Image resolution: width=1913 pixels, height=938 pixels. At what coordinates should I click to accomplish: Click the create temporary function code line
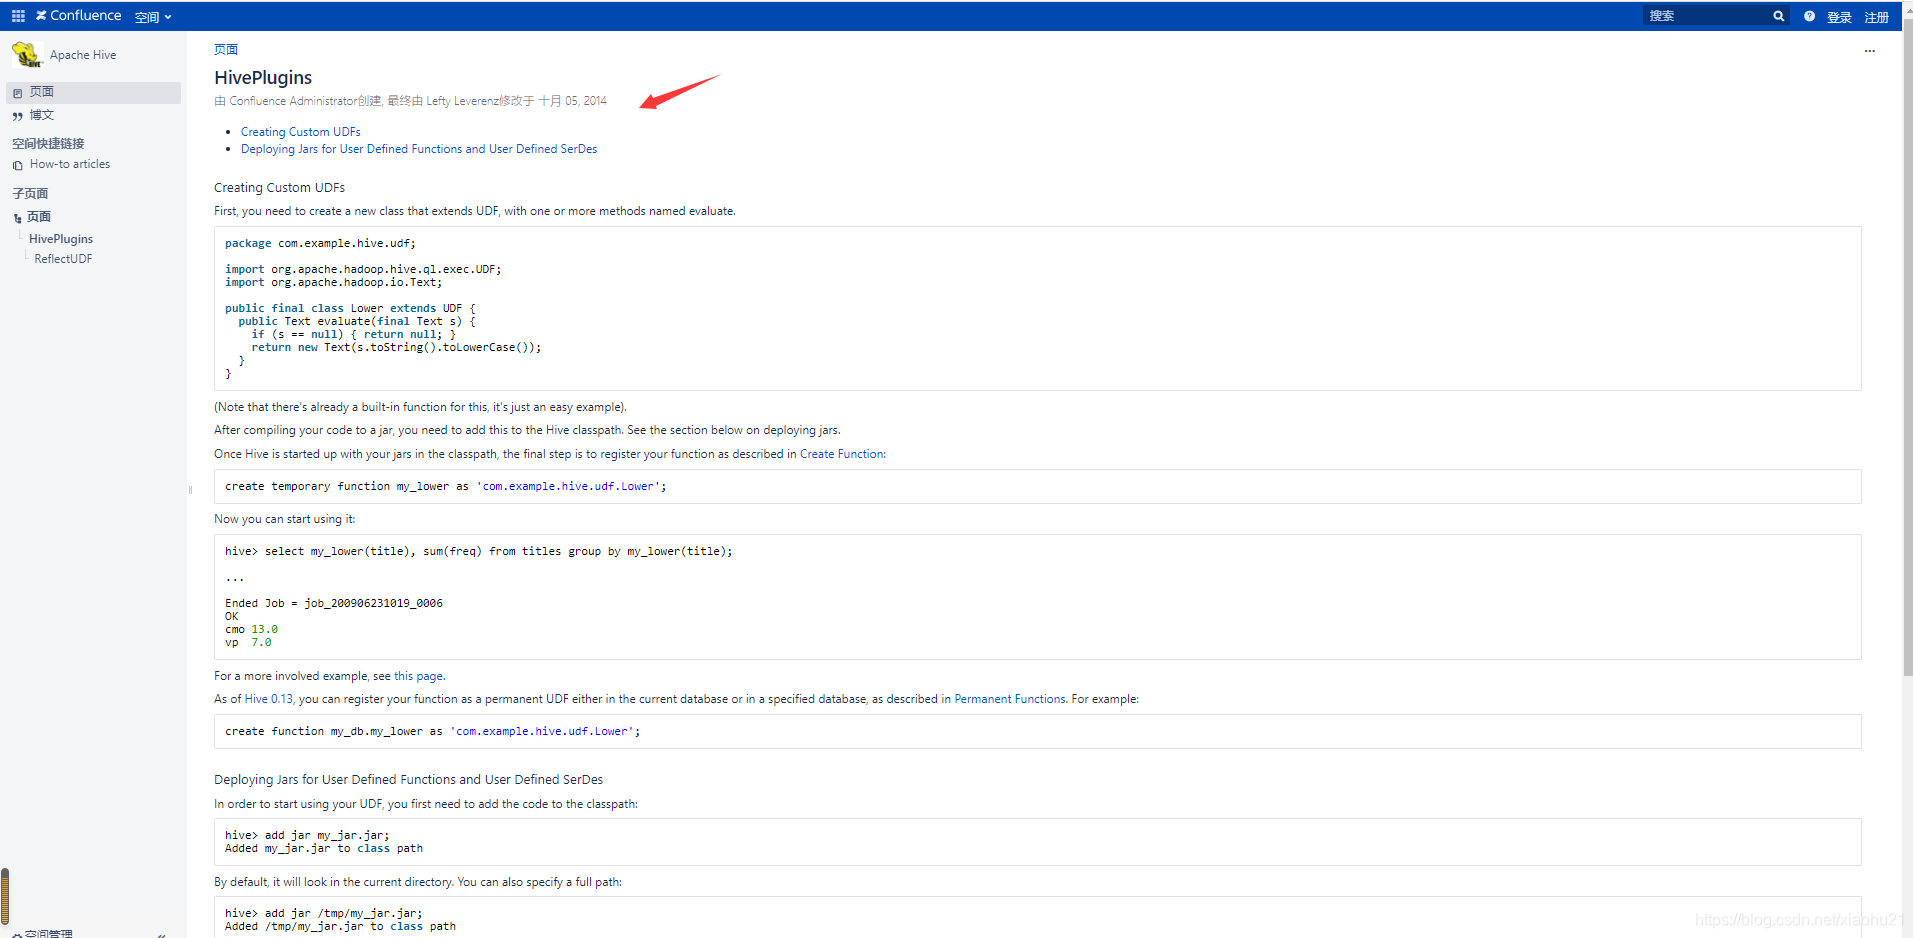pyautogui.click(x=446, y=486)
